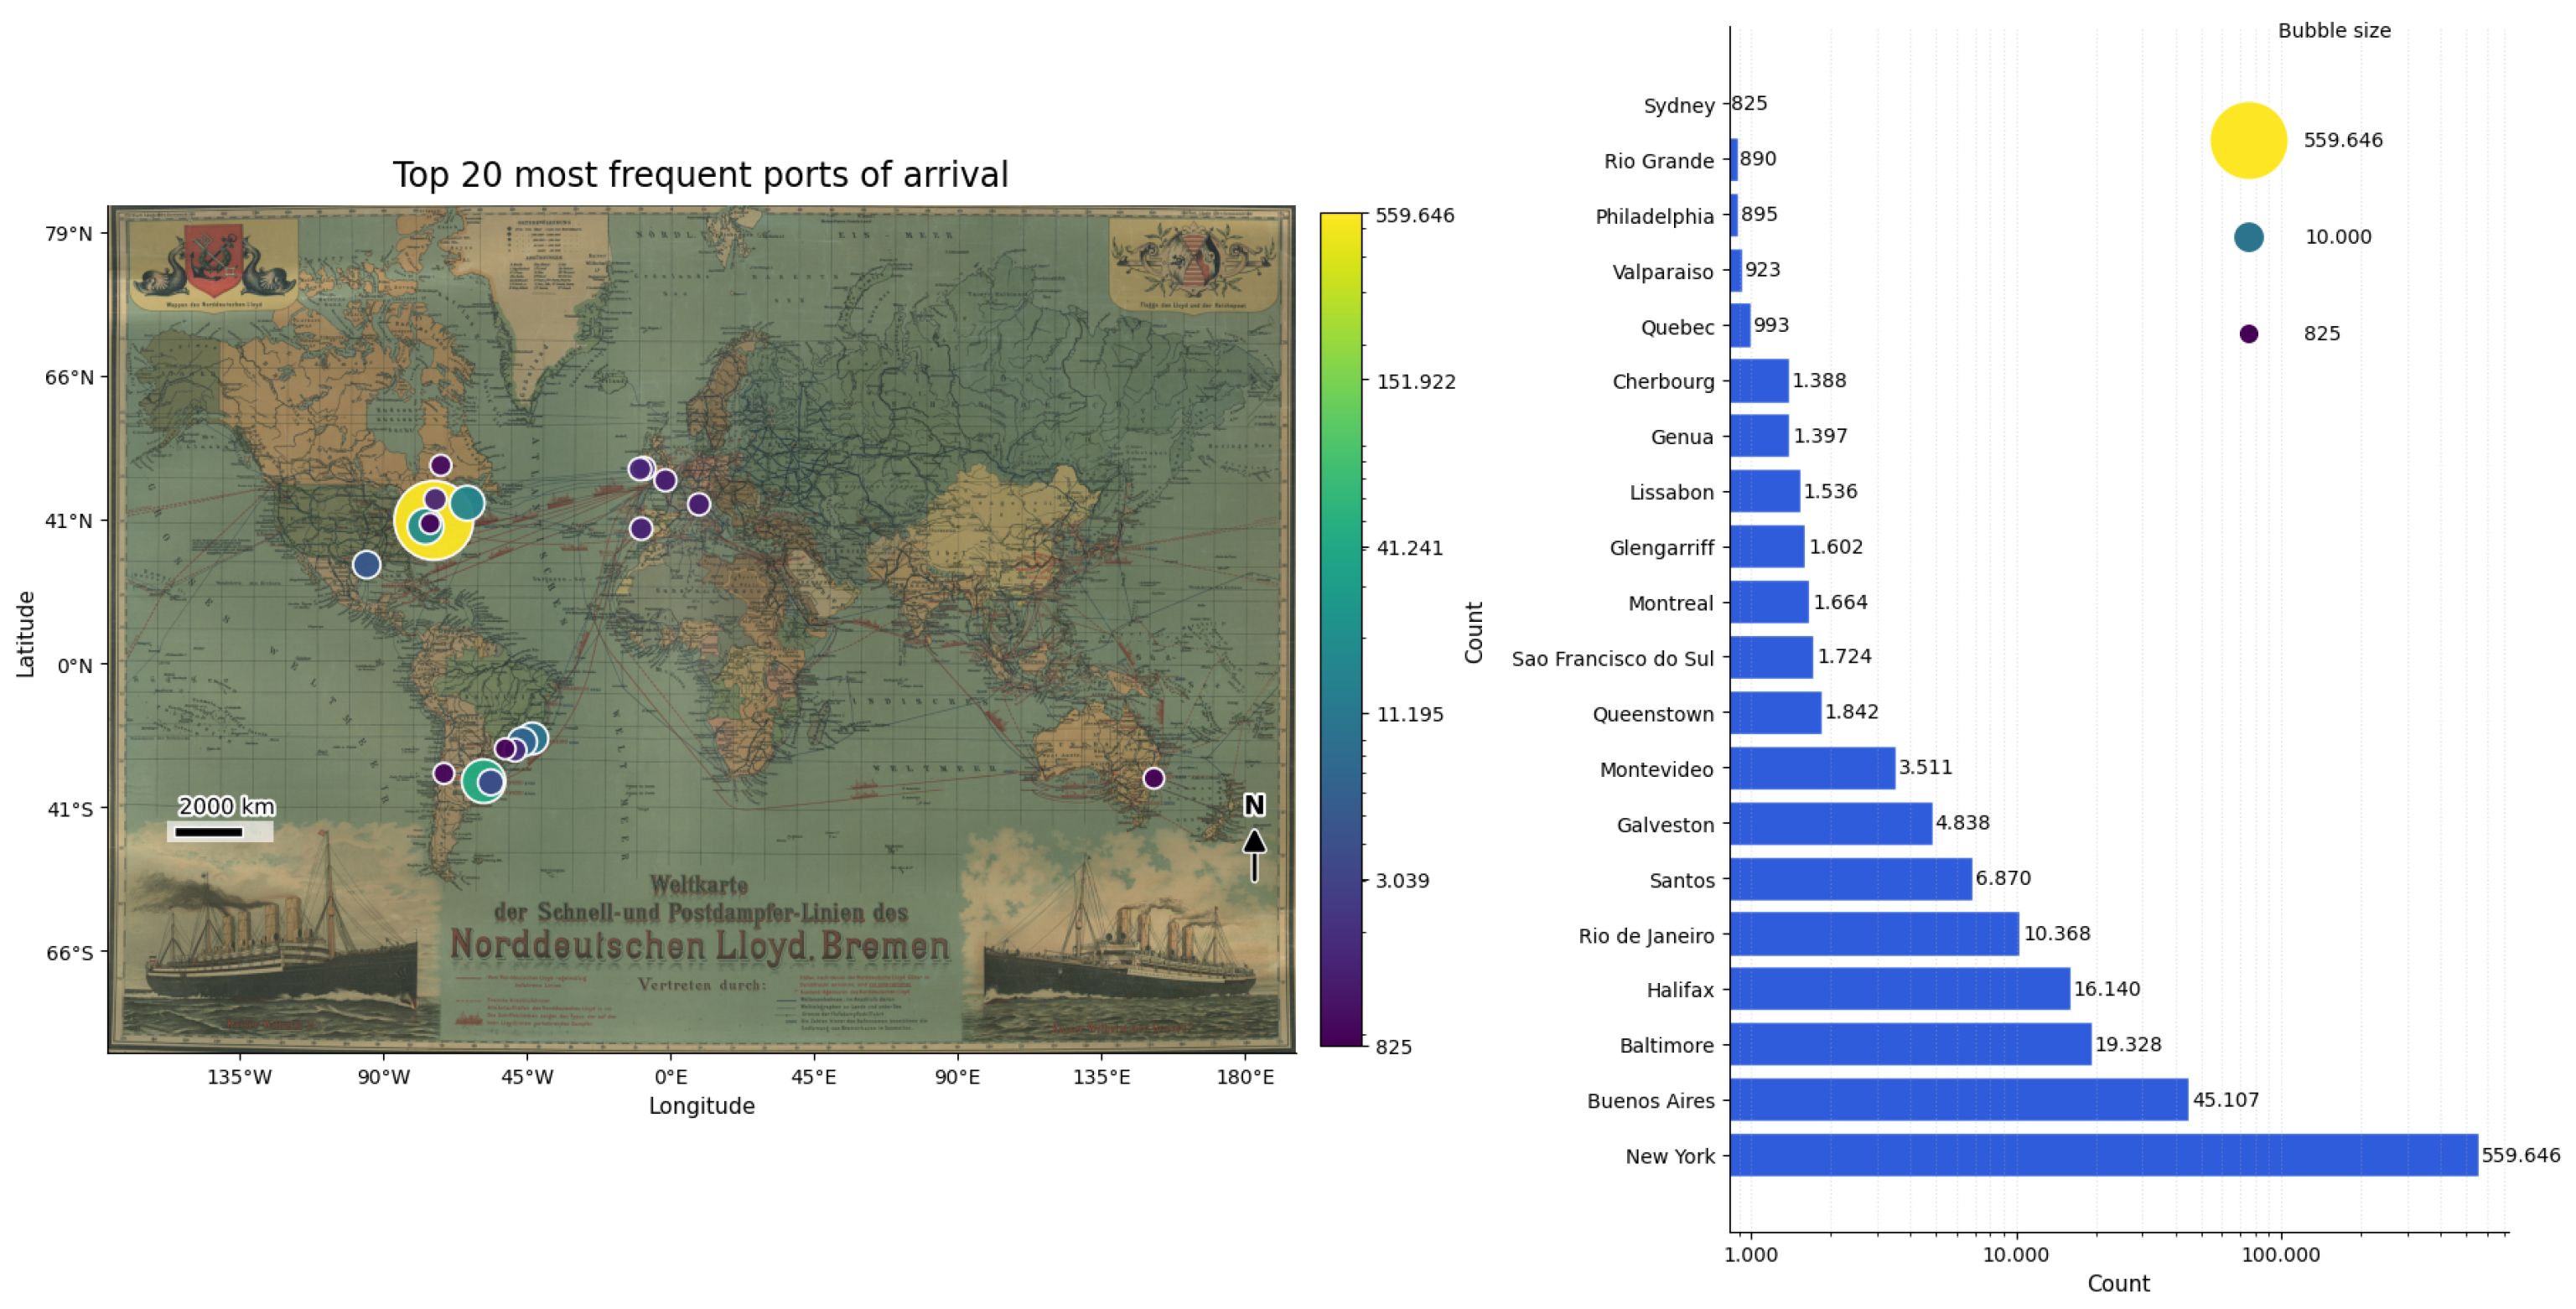Screen dimensions: 2576x1309
Task: Click the Sydney bubble over Australia
Action: coord(1154,778)
